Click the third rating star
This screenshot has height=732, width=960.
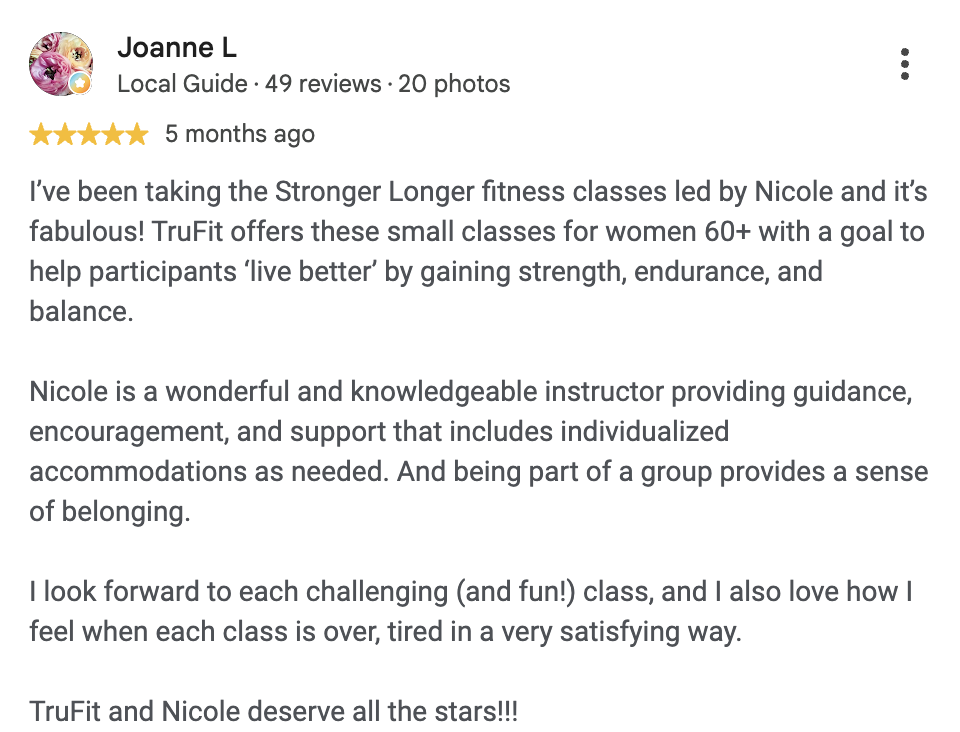pos(89,134)
